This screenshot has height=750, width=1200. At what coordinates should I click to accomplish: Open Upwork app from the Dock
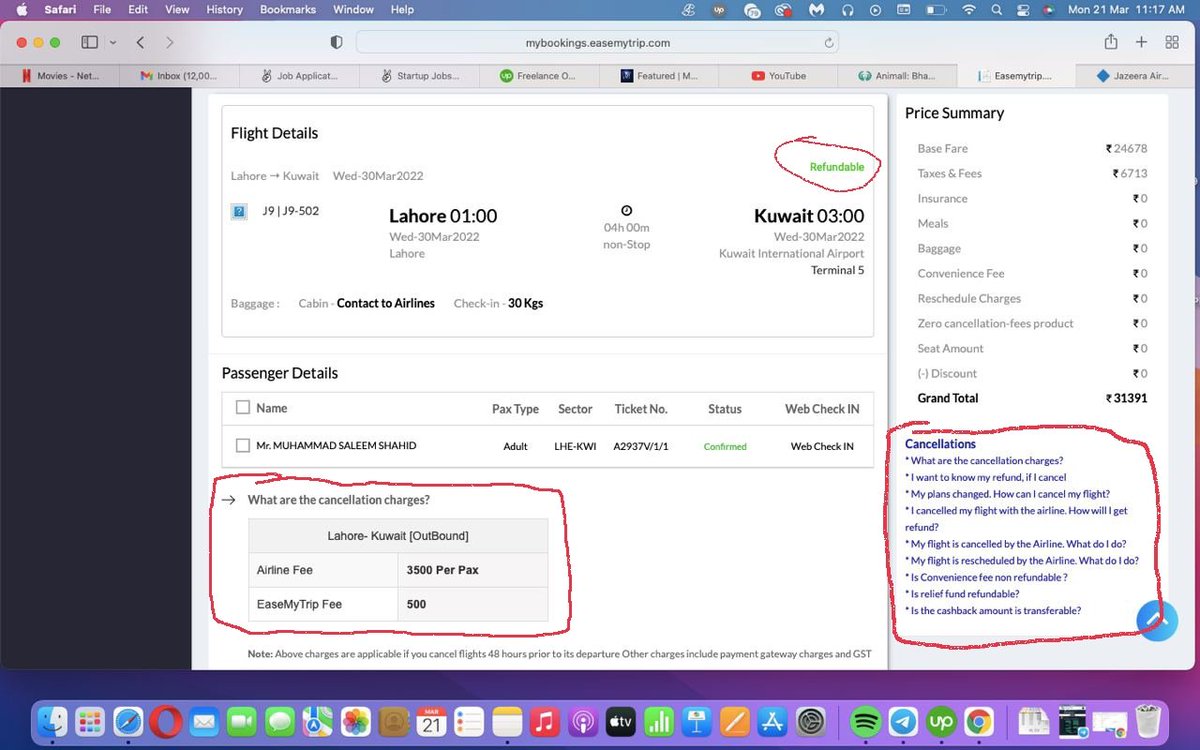tap(941, 720)
